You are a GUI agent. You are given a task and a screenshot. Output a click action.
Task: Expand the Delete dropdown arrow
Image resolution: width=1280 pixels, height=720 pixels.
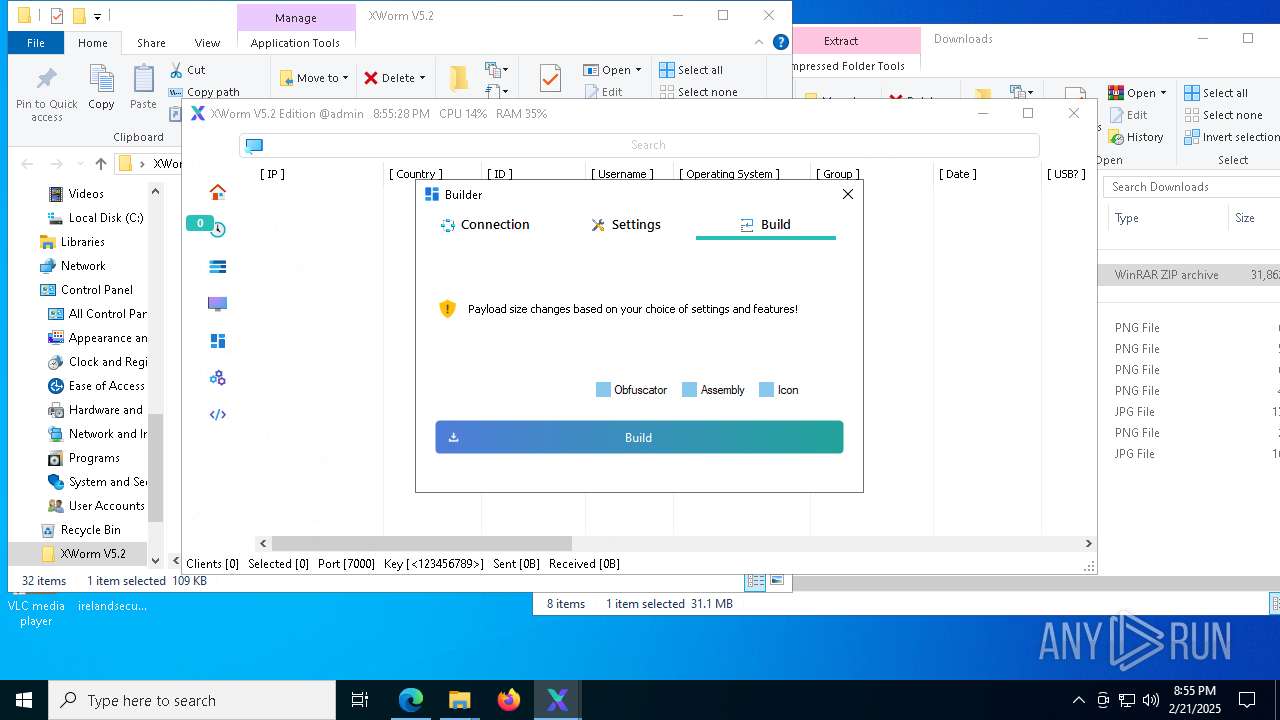click(422, 78)
